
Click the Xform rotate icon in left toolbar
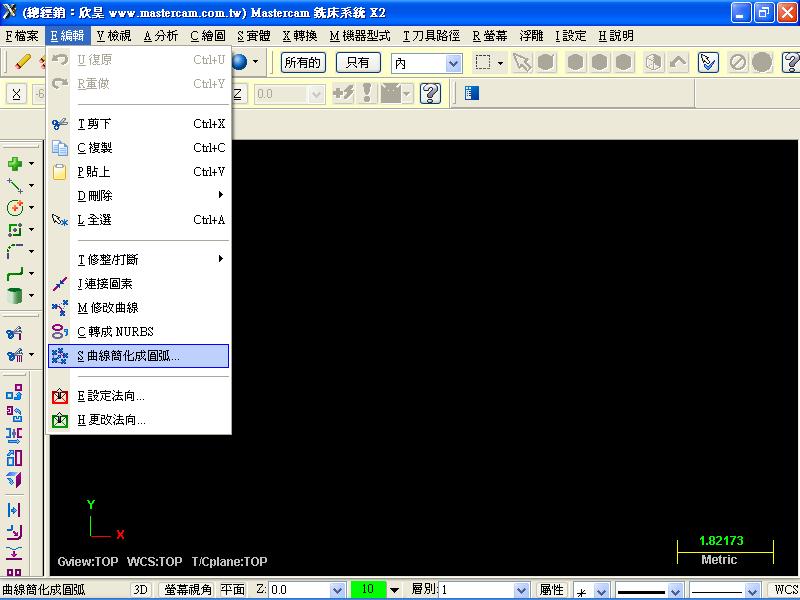click(x=14, y=414)
